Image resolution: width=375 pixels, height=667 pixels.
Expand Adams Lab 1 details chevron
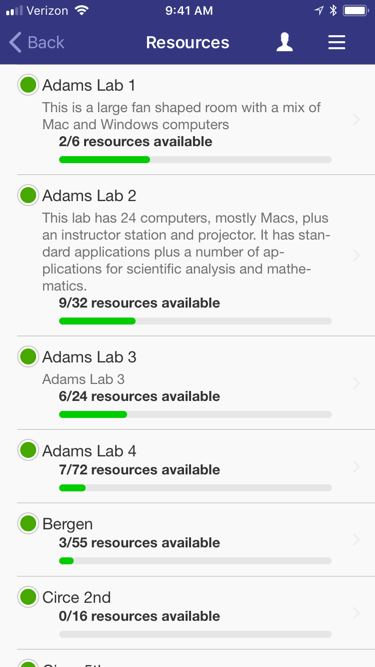coord(356,120)
